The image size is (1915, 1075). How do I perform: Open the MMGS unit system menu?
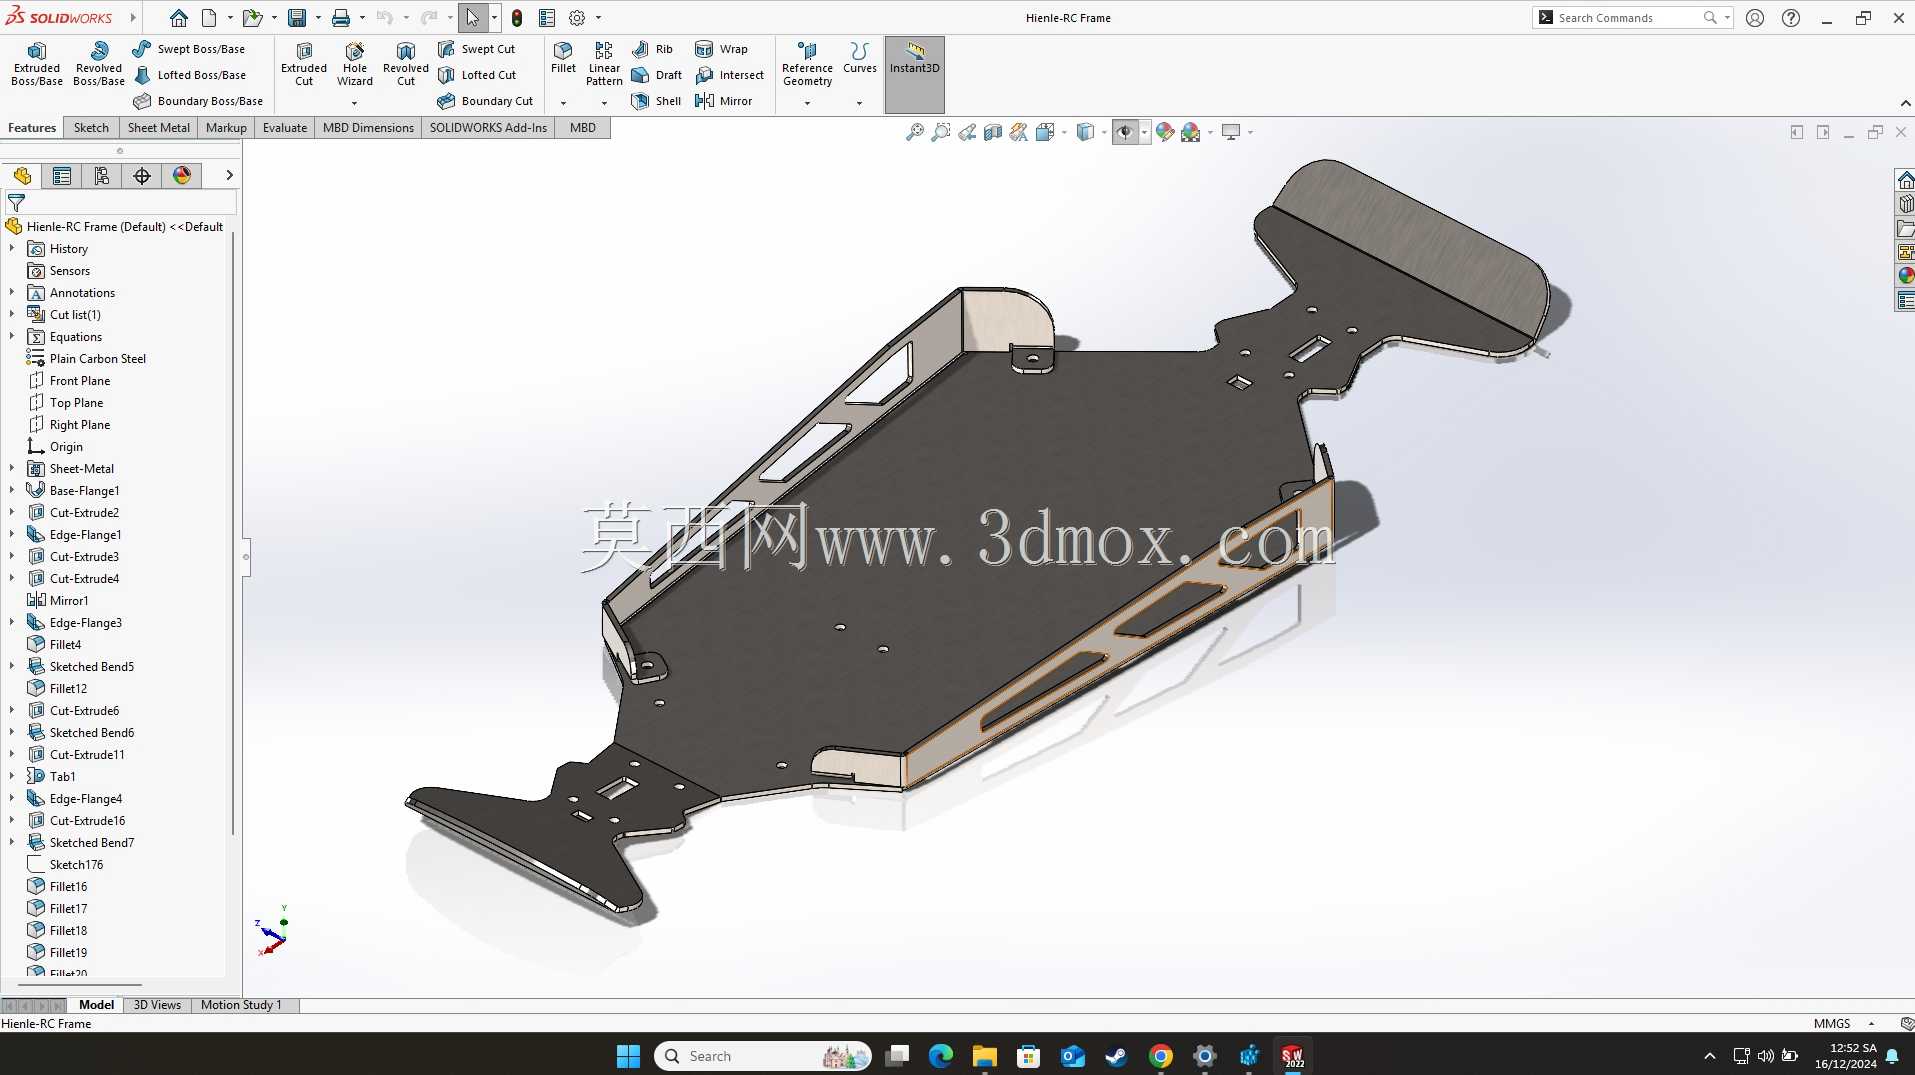(x=1842, y=1024)
